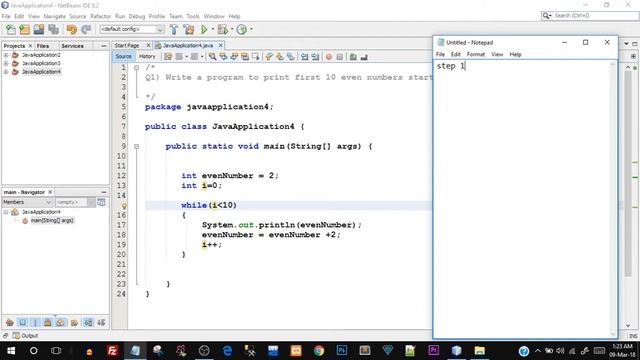Open the Debug Project dropdown arrow
Image resolution: width=640 pixels, height=360 pixels.
(232, 29)
